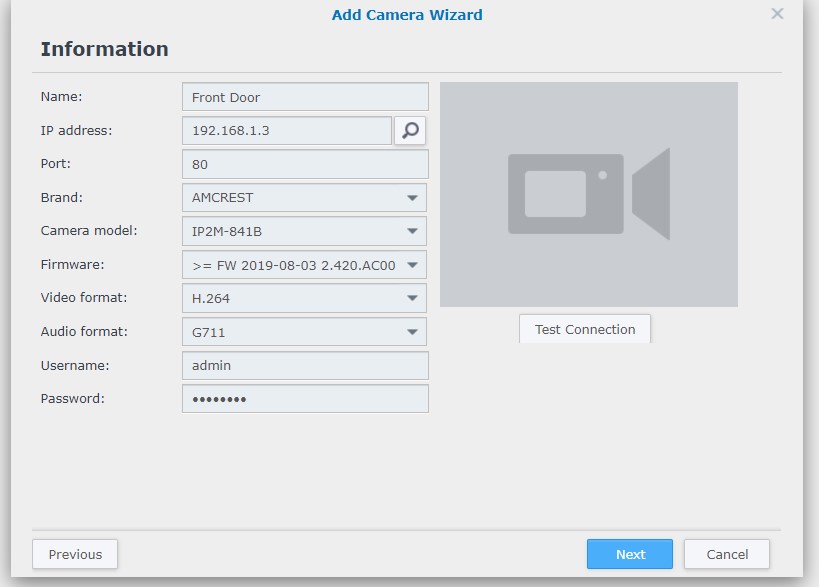Screen dimensions: 819x587
Task: Click the 'Name:' label
Action: [x=62, y=96]
